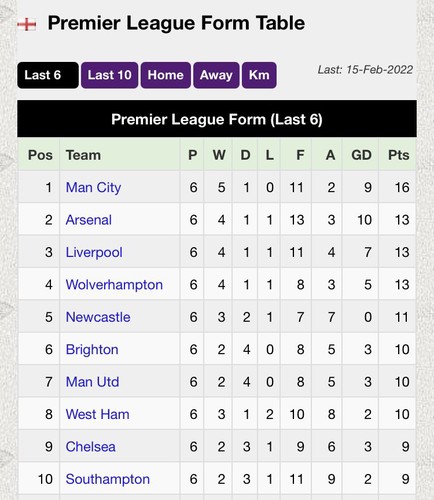This screenshot has height=500, width=434.
Task: Go to the Liverpool team page
Action: pyautogui.click(x=94, y=252)
